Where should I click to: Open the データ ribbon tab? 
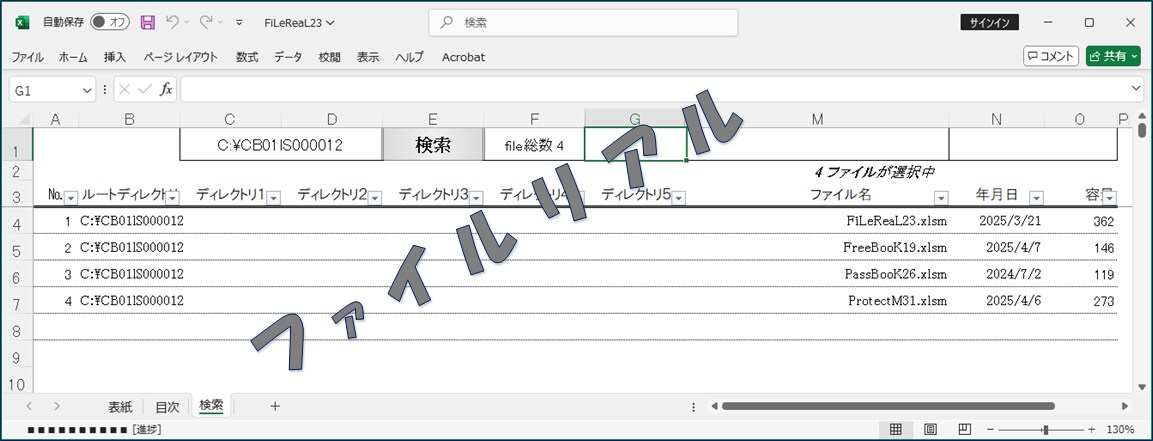point(288,57)
